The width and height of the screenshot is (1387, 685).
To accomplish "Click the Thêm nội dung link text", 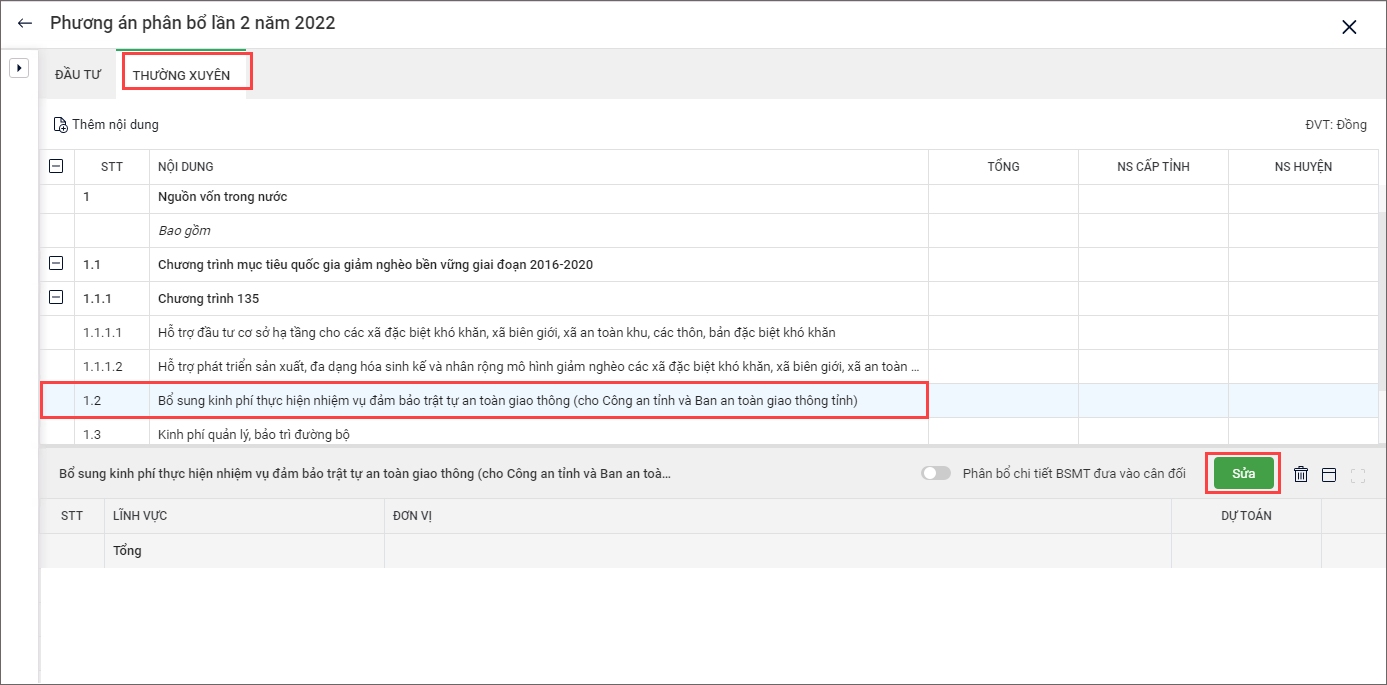I will [x=115, y=125].
